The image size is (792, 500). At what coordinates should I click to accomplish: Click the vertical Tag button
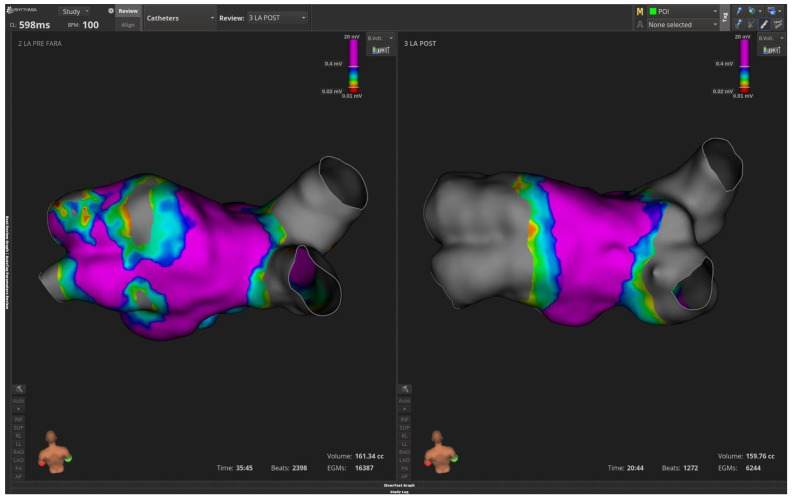coord(725,17)
